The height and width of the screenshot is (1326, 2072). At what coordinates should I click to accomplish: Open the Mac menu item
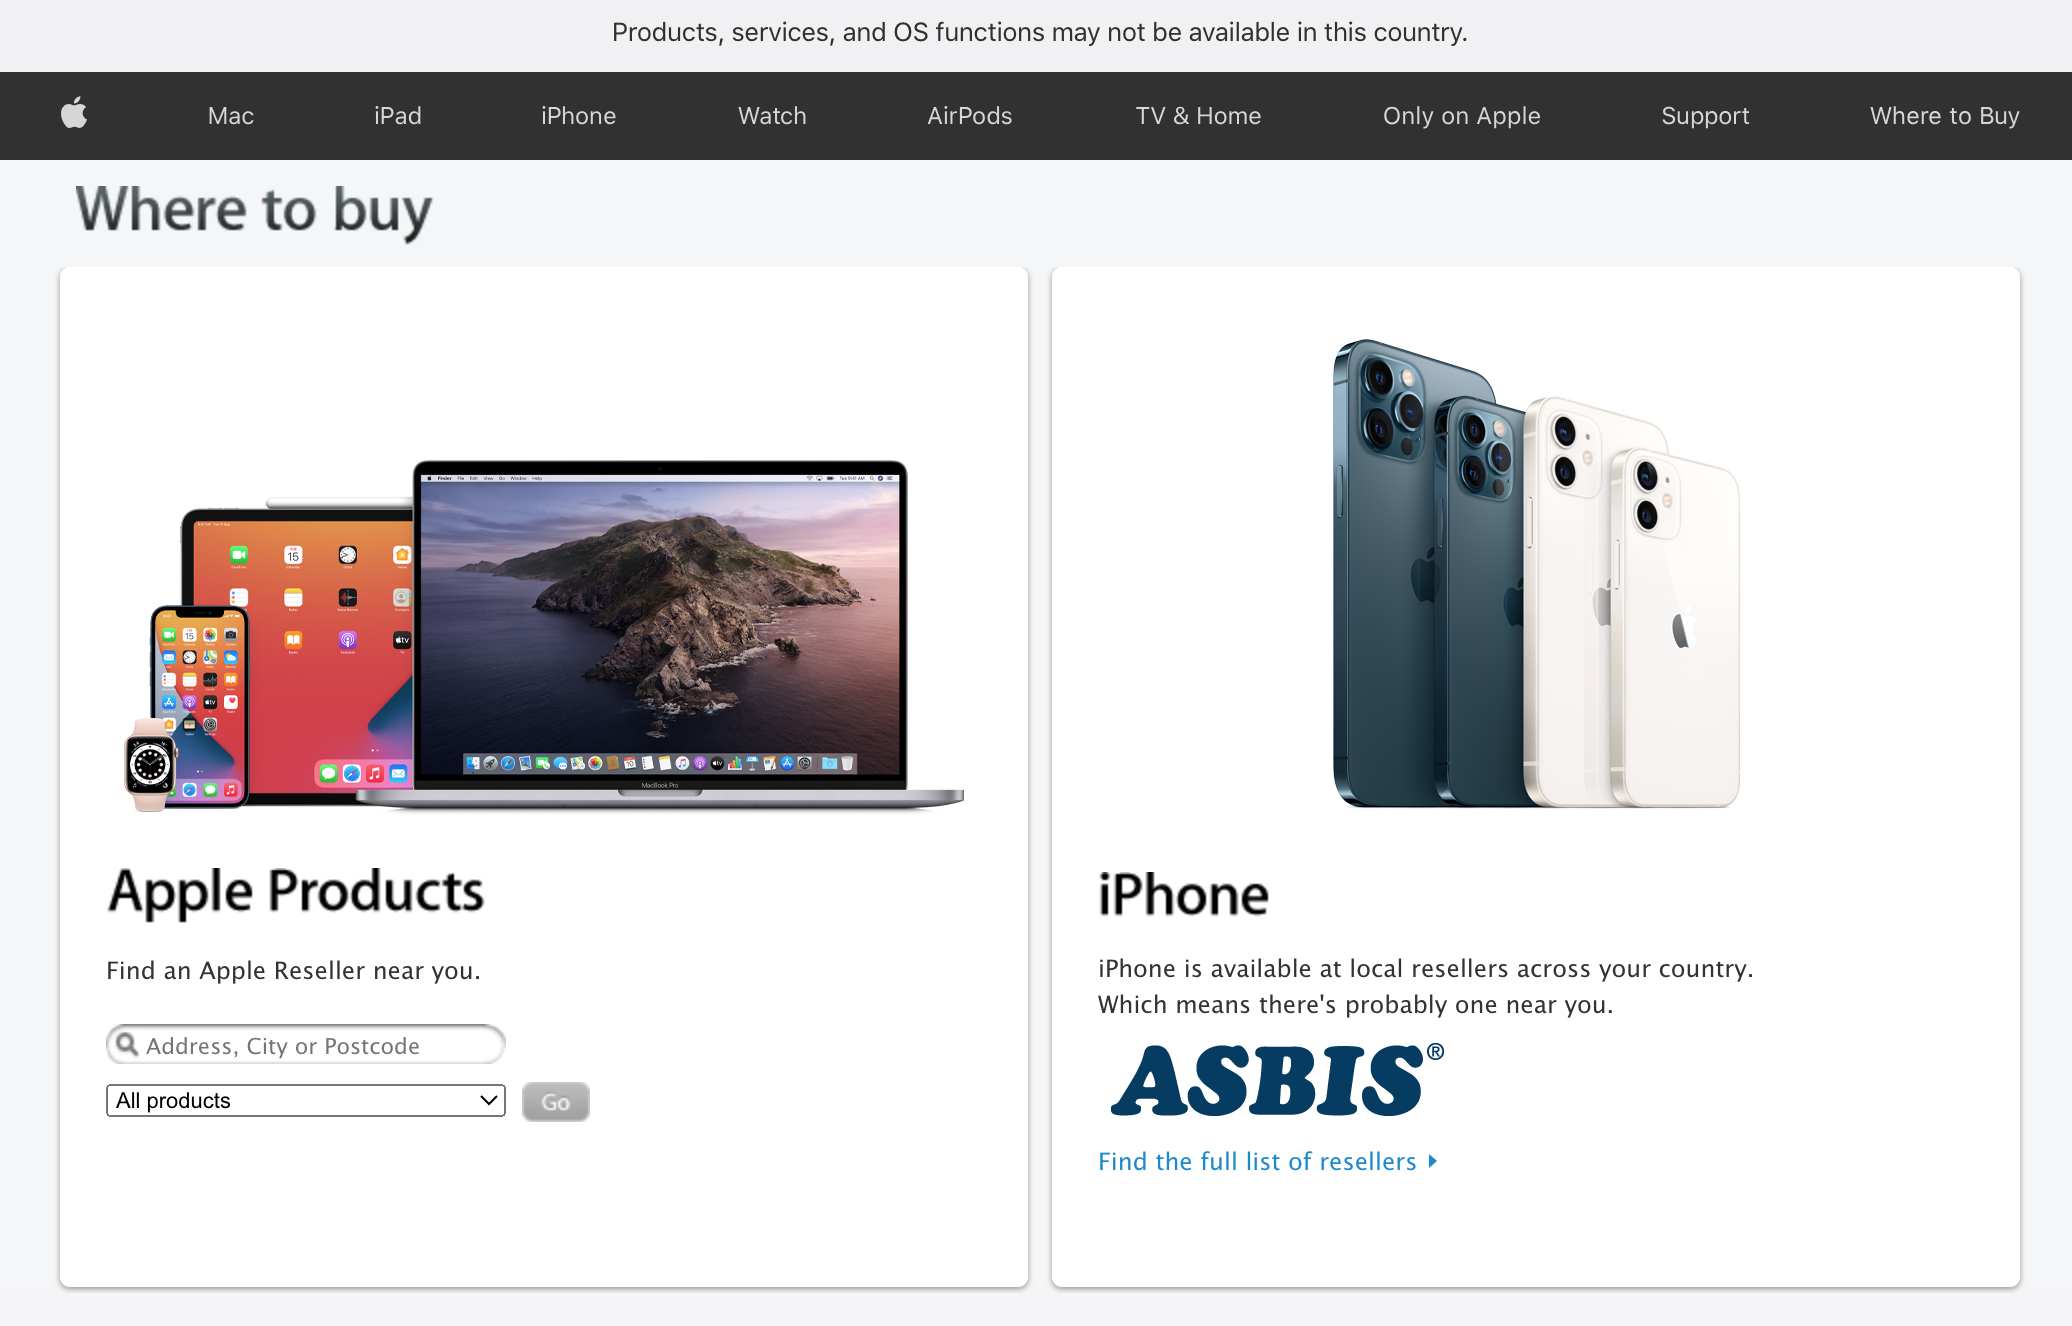(231, 116)
